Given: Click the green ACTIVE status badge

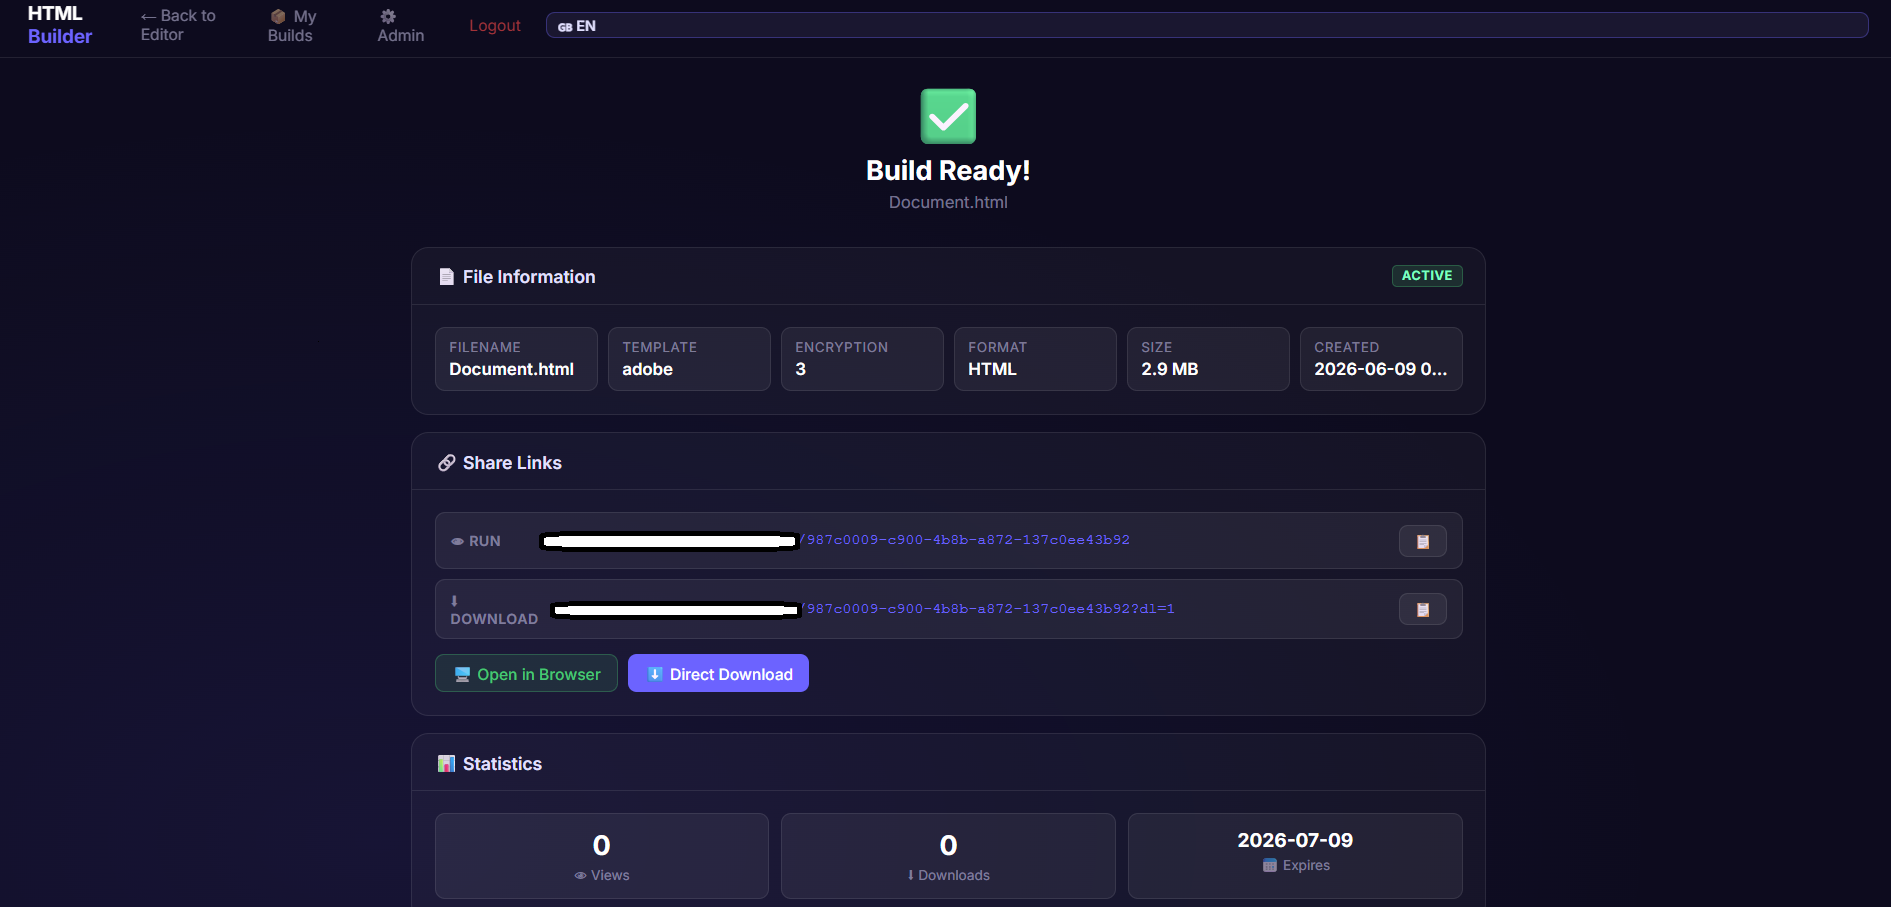Looking at the screenshot, I should [x=1427, y=276].
